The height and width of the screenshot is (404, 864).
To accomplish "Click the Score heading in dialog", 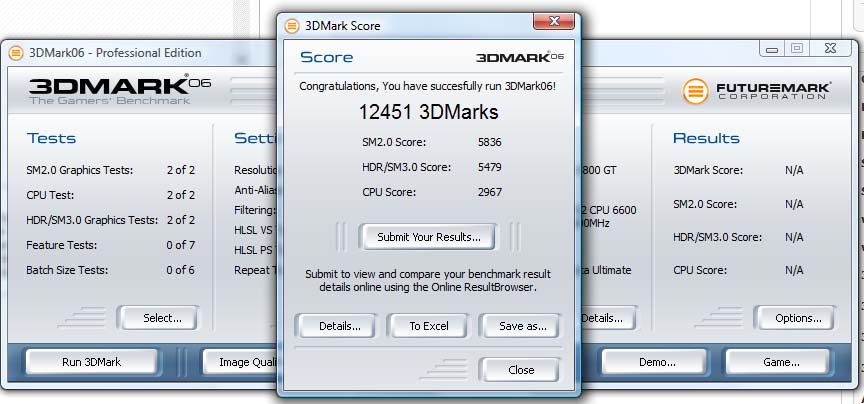I will [326, 57].
